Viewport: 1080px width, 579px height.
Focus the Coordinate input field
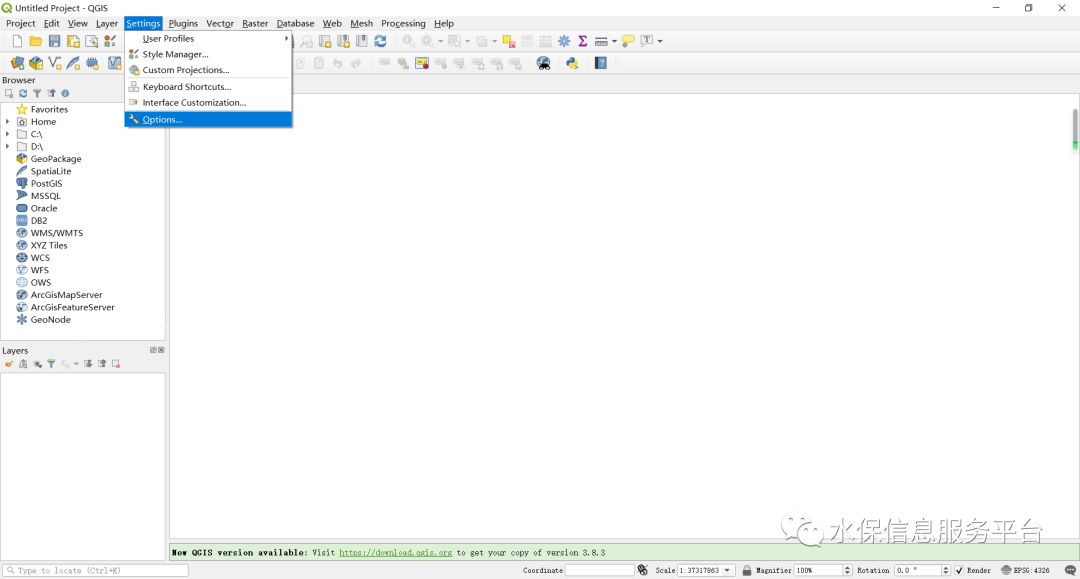[599, 570]
